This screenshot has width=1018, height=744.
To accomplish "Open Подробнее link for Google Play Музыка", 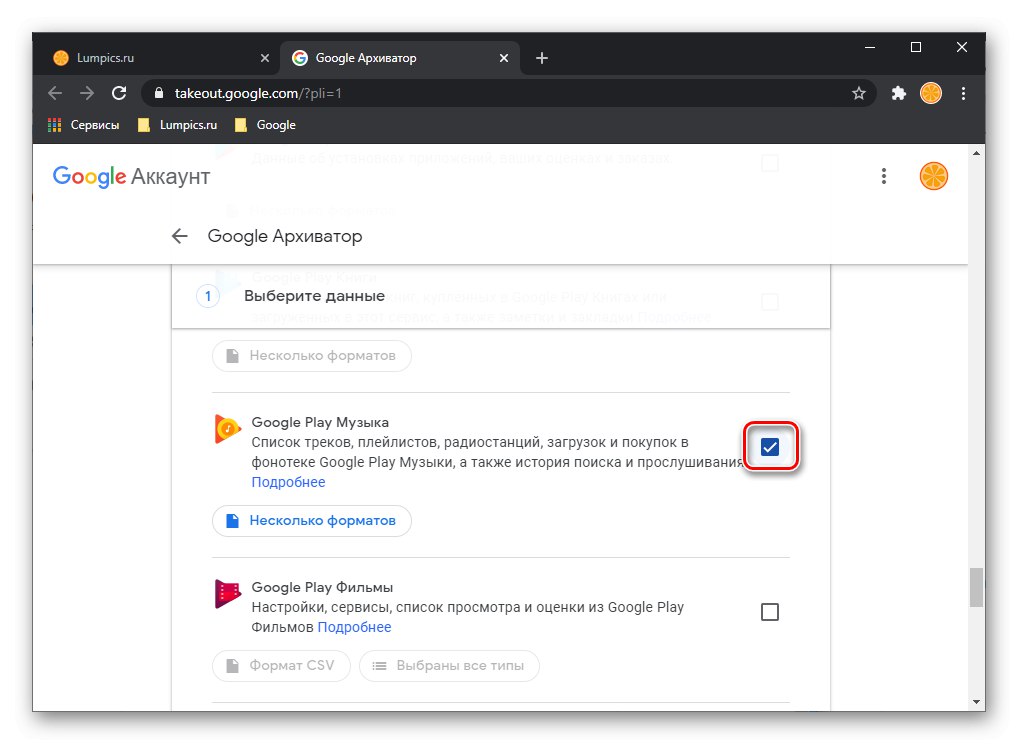I will [x=288, y=482].
